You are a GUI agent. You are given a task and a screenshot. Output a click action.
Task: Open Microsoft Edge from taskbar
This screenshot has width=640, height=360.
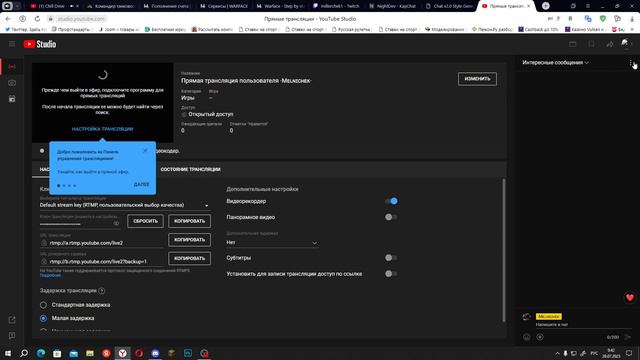point(41,353)
